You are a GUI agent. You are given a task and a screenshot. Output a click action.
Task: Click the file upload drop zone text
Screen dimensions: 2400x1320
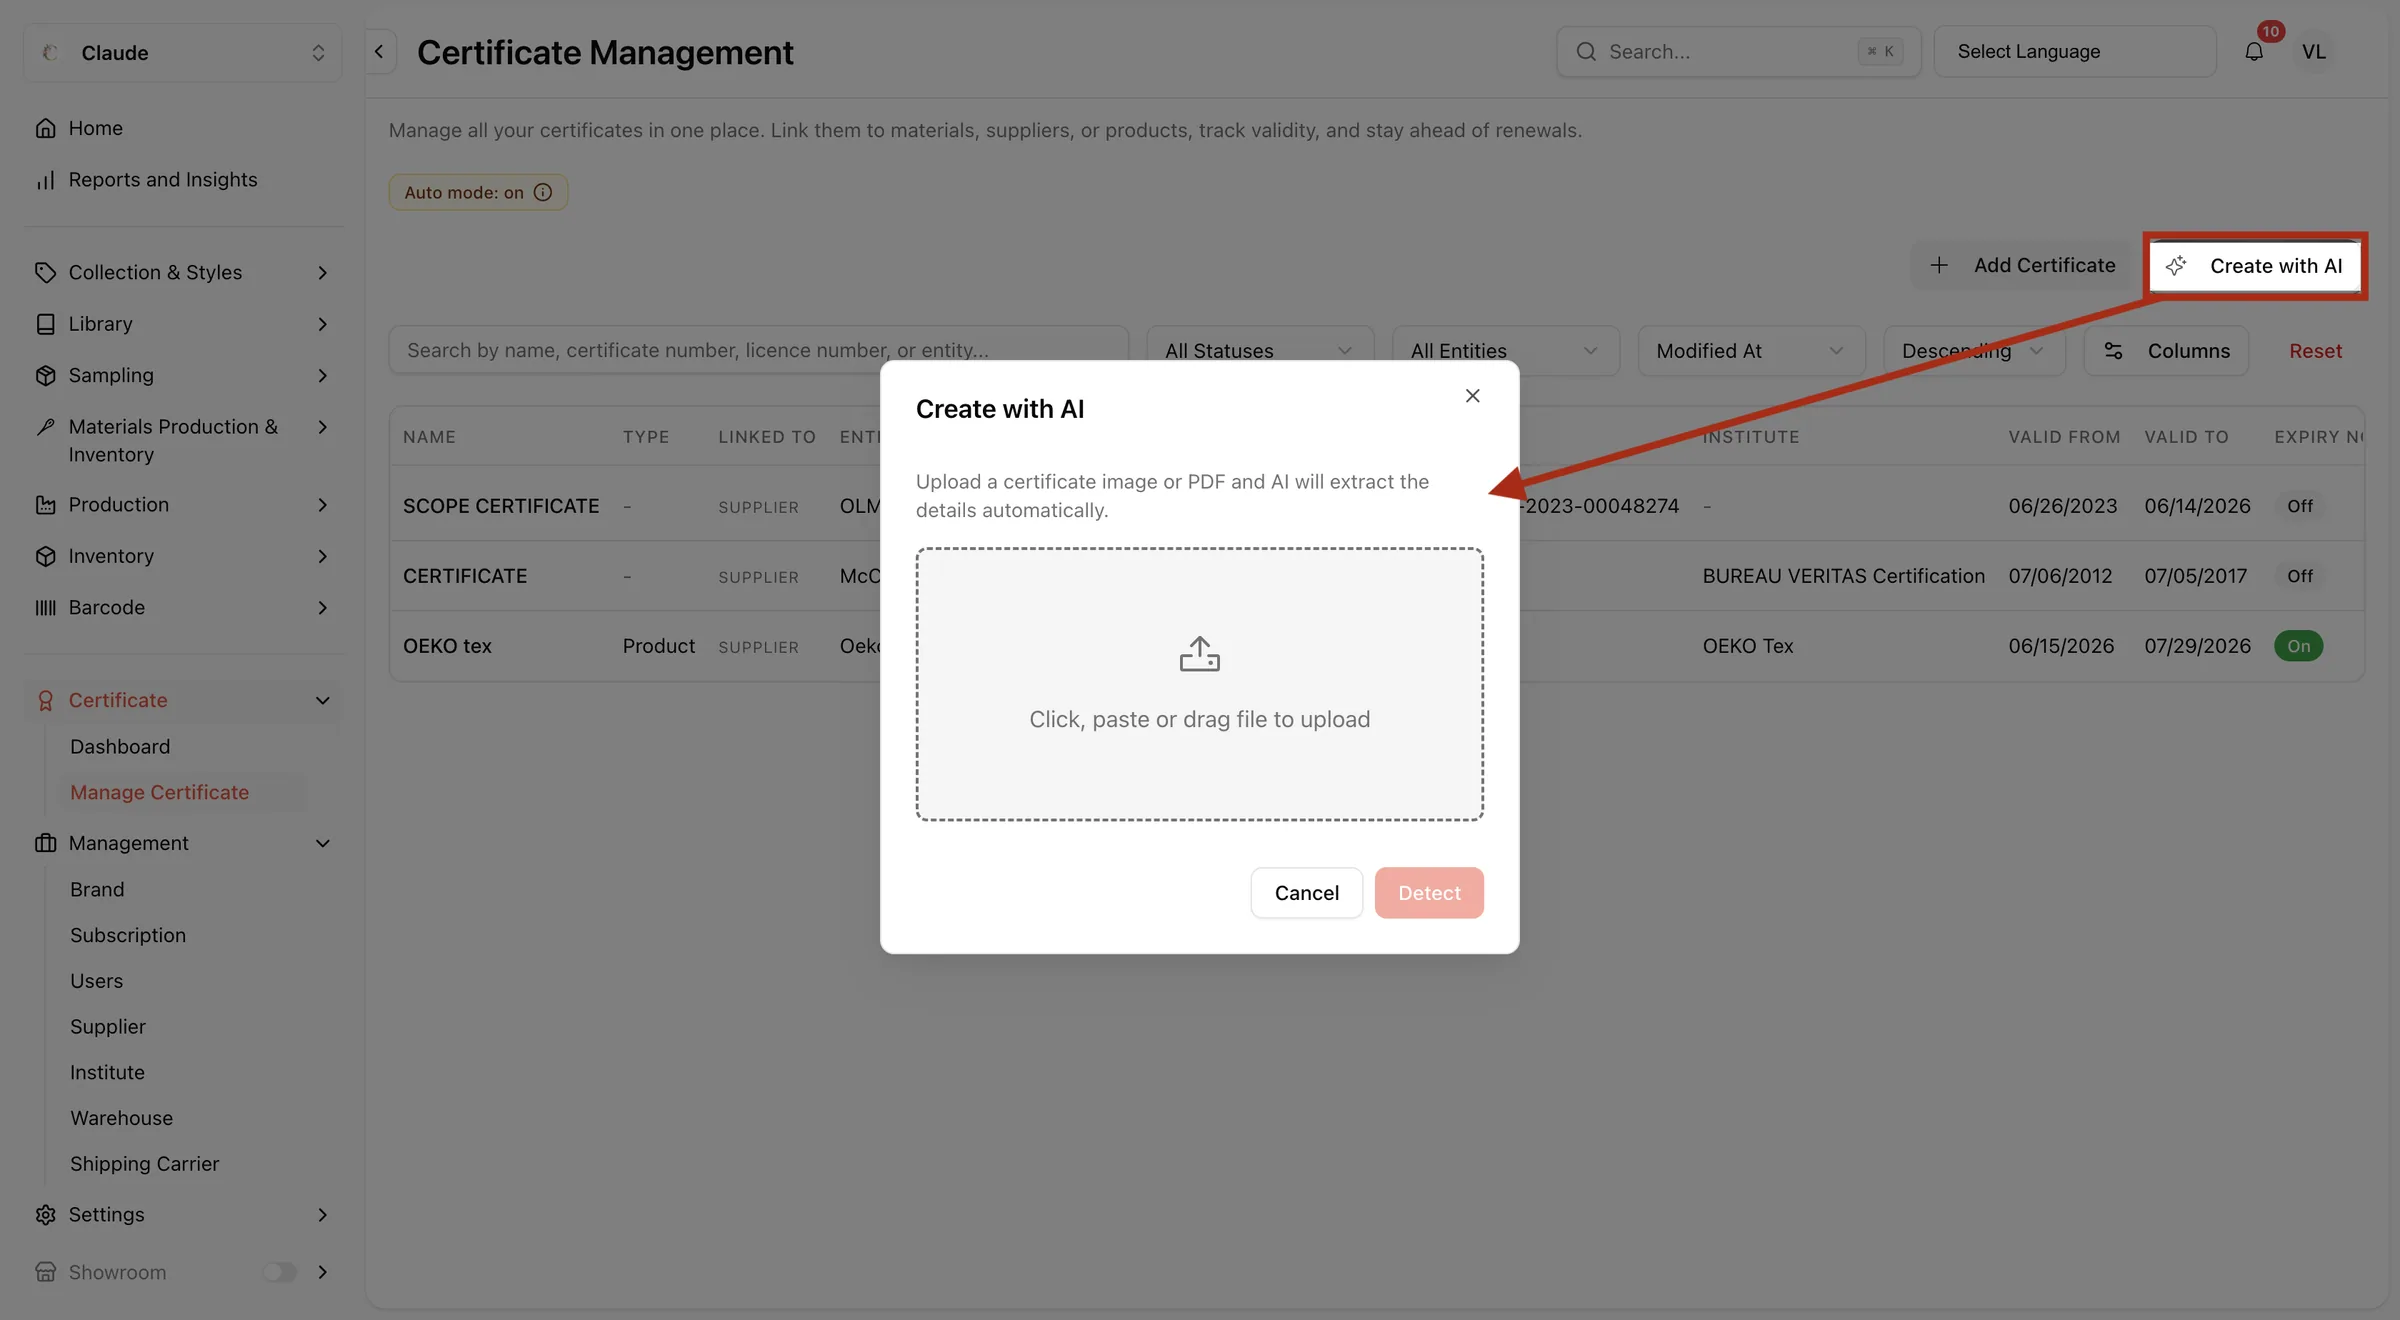point(1199,719)
